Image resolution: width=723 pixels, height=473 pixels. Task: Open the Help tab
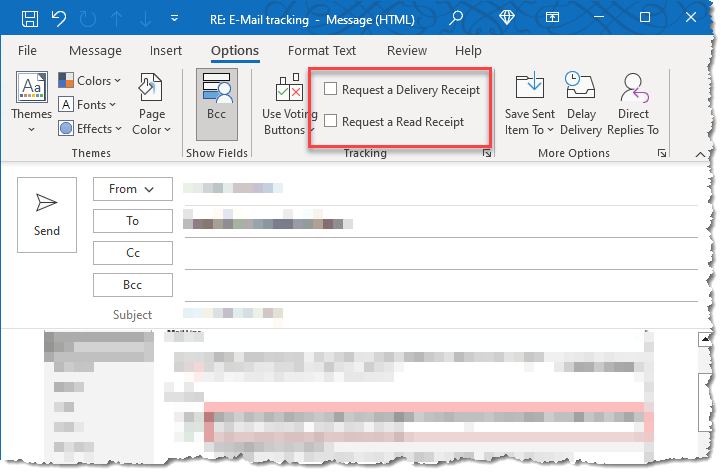click(x=468, y=50)
